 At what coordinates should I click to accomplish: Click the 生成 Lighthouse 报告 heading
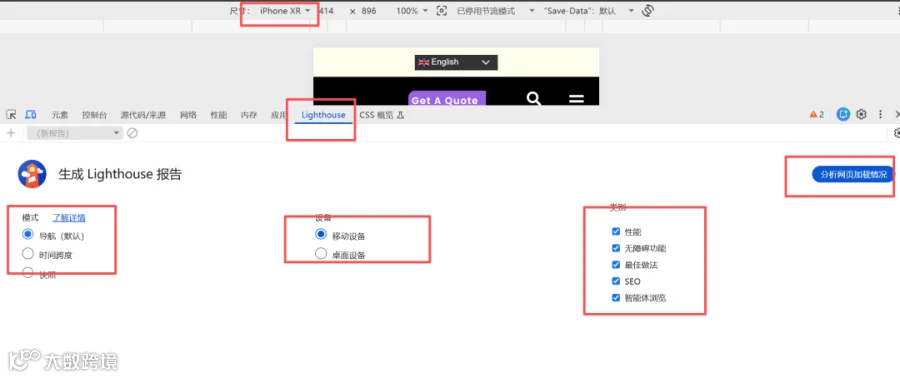tap(120, 174)
